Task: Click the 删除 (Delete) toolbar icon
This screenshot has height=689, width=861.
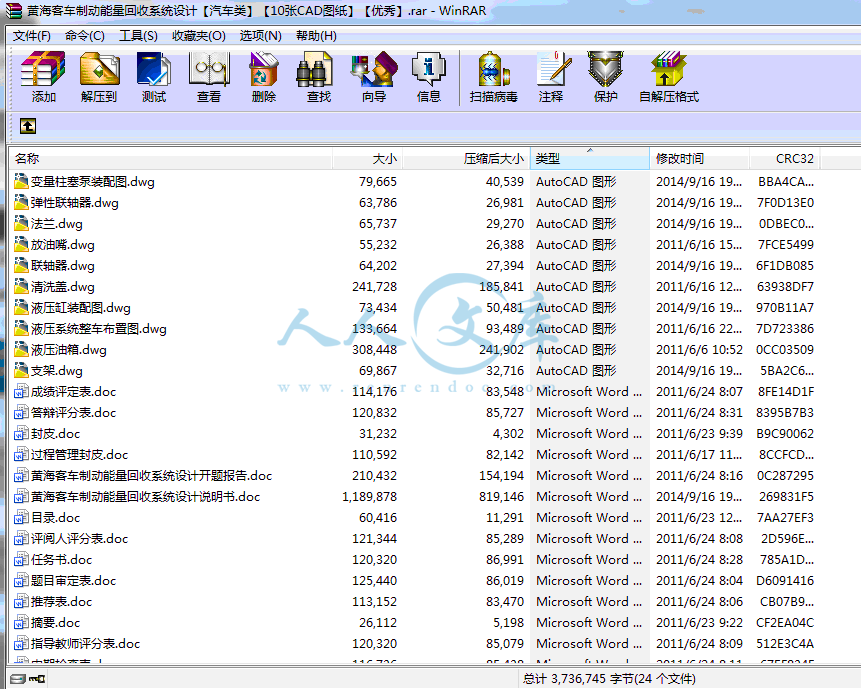Action: pyautogui.click(x=264, y=69)
